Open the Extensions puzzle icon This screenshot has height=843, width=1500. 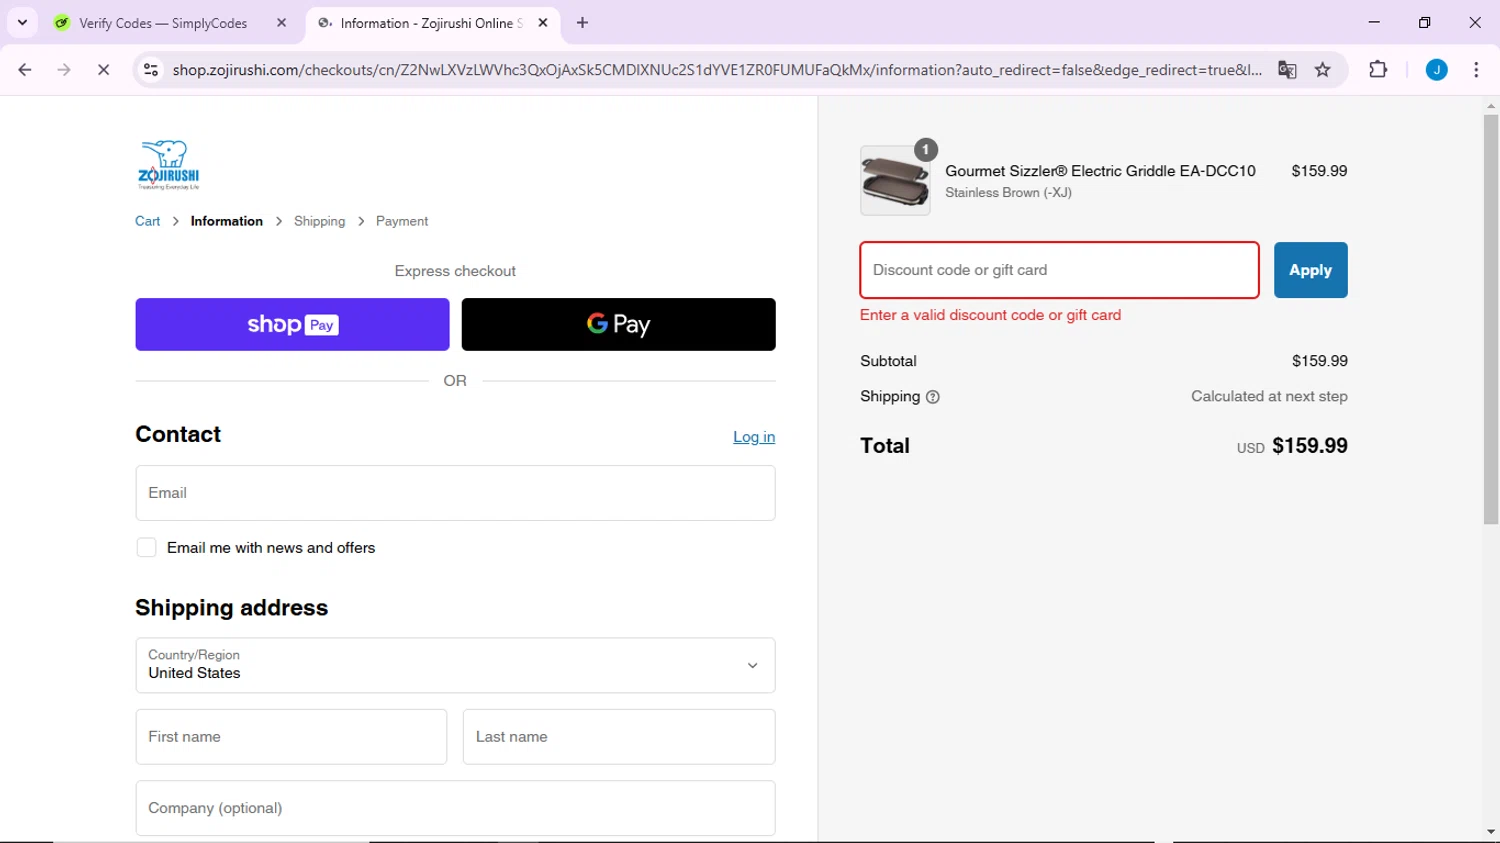[x=1378, y=70]
